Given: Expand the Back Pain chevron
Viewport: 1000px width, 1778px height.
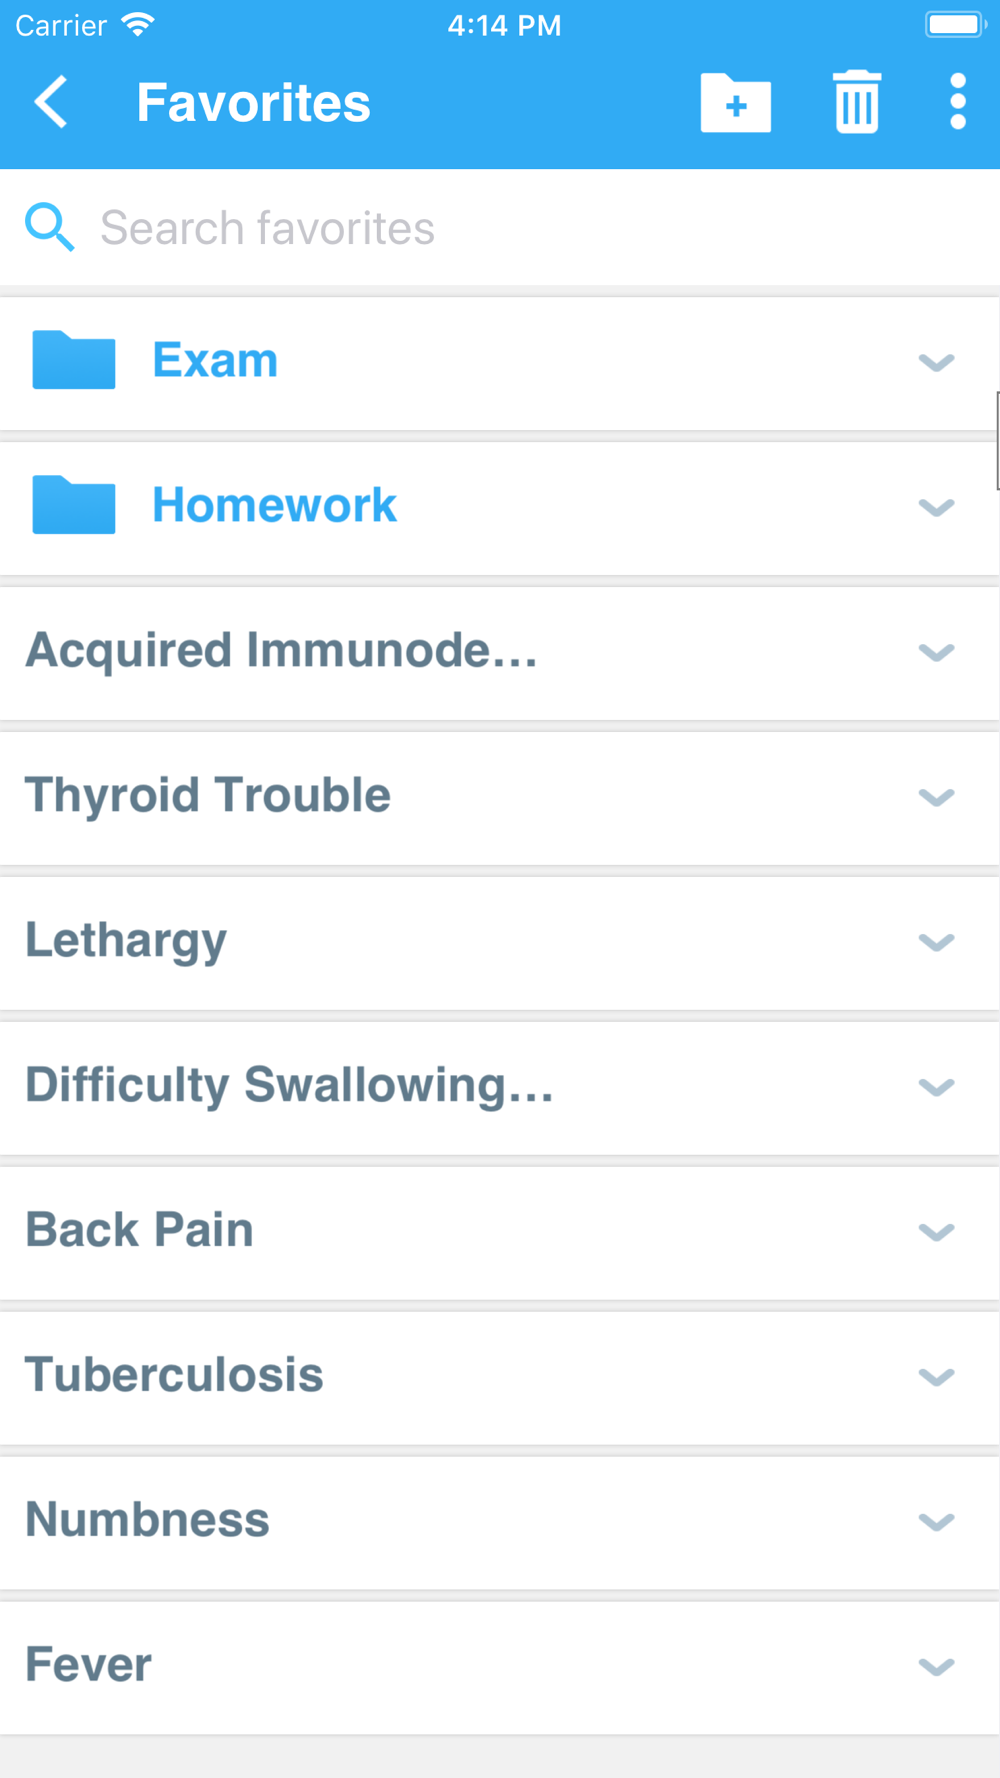Looking at the screenshot, I should point(936,1232).
